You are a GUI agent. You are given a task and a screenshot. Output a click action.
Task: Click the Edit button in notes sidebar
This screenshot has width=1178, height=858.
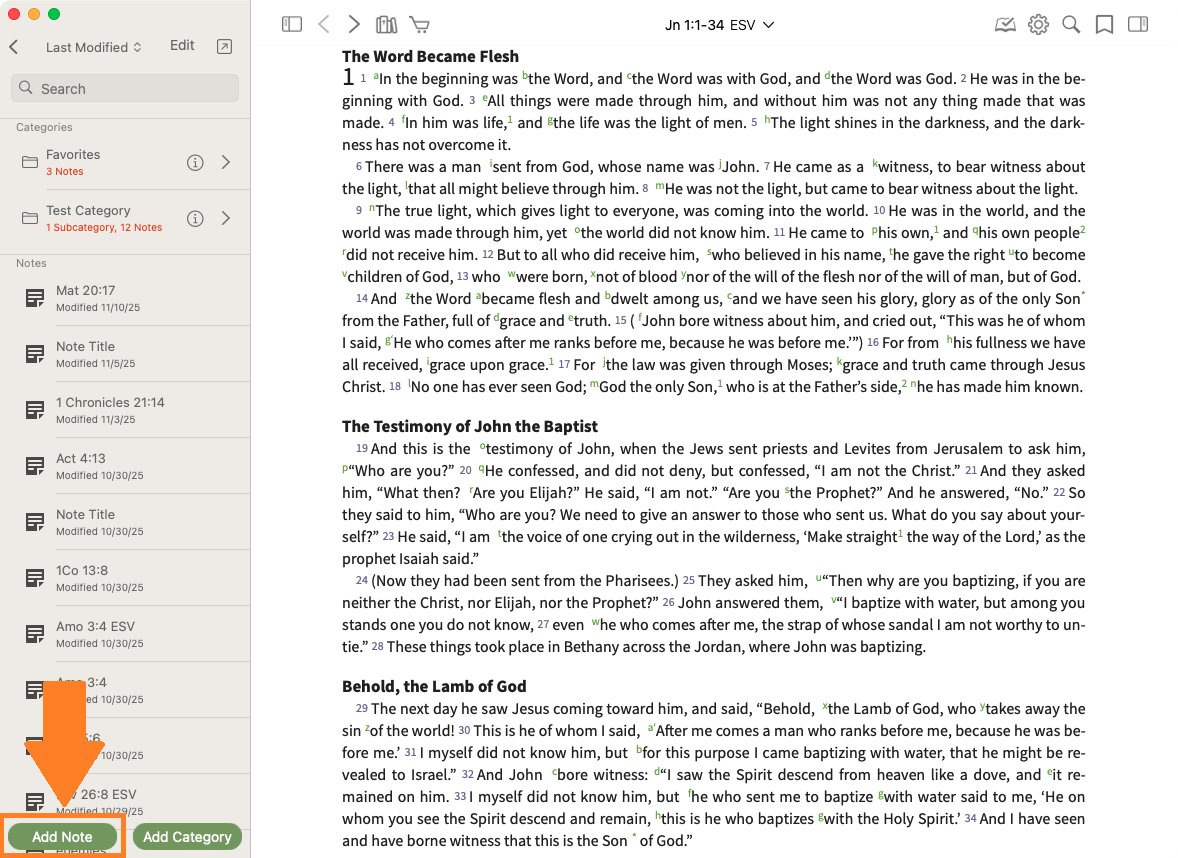pyautogui.click(x=182, y=46)
